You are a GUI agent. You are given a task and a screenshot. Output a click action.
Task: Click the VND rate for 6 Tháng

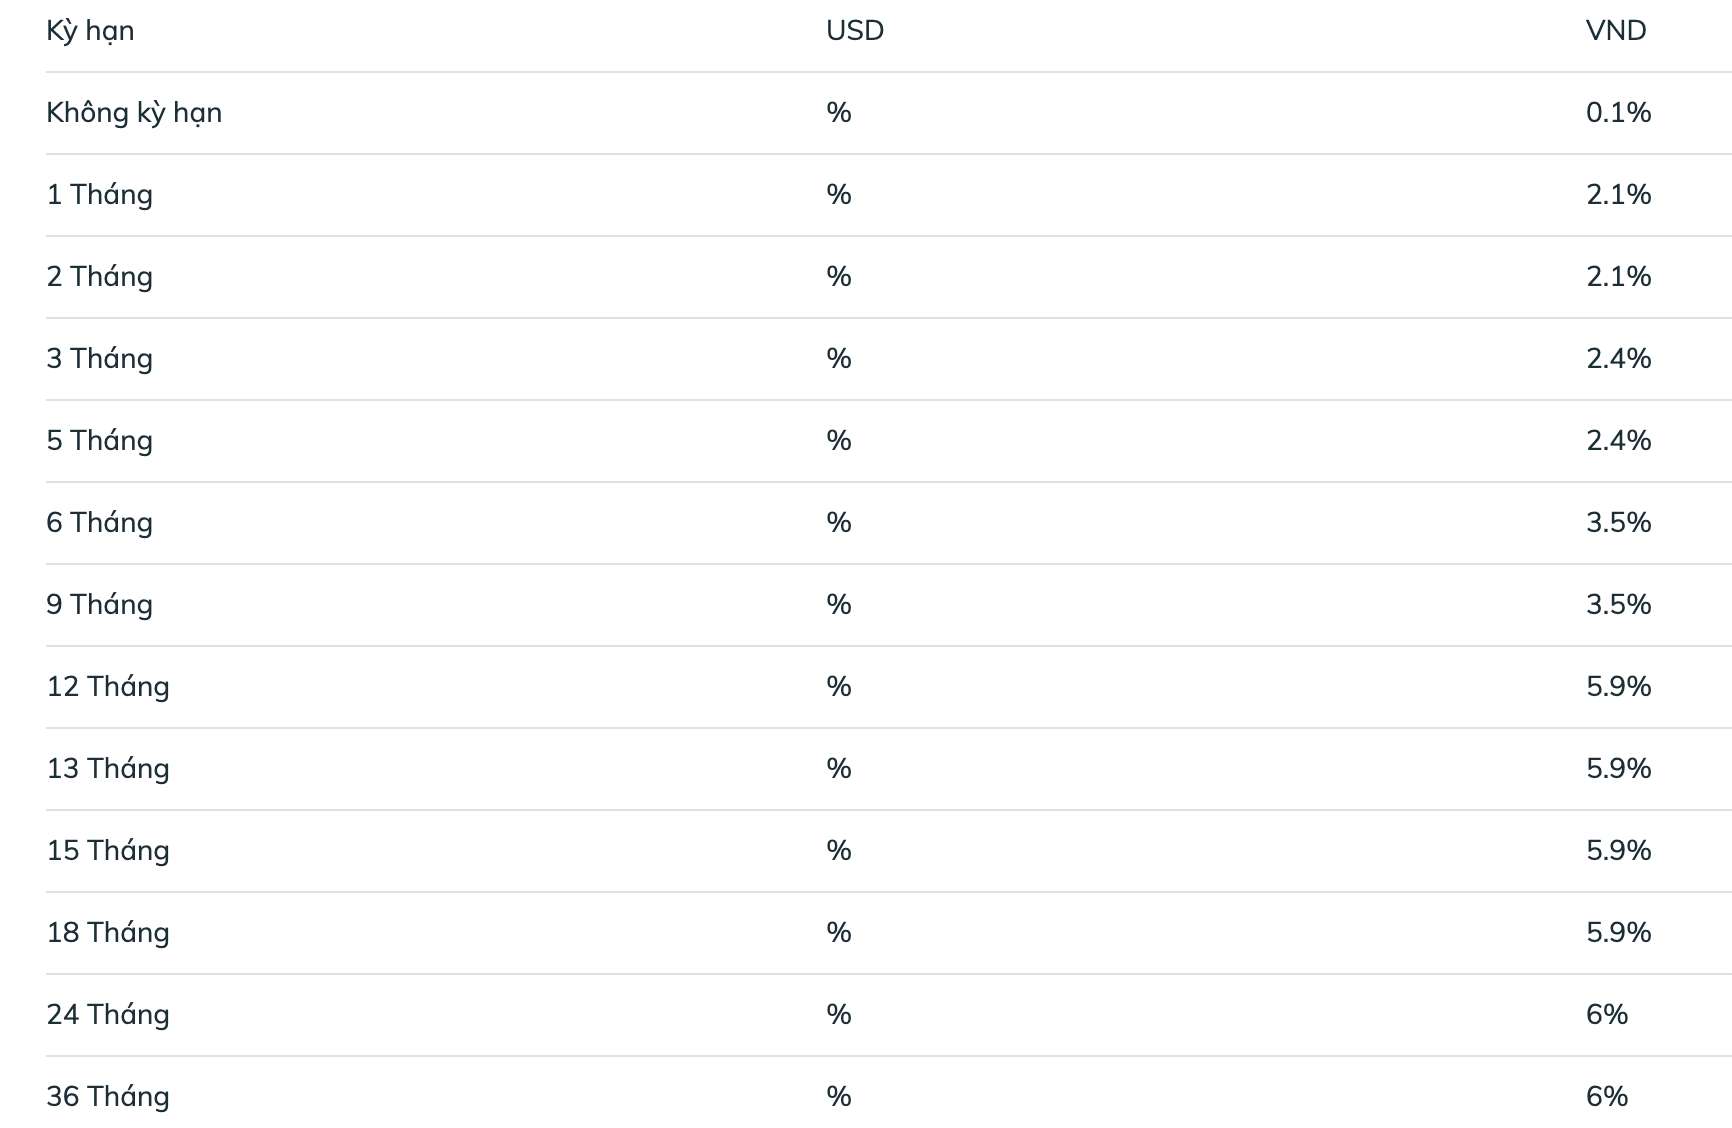point(1618,523)
